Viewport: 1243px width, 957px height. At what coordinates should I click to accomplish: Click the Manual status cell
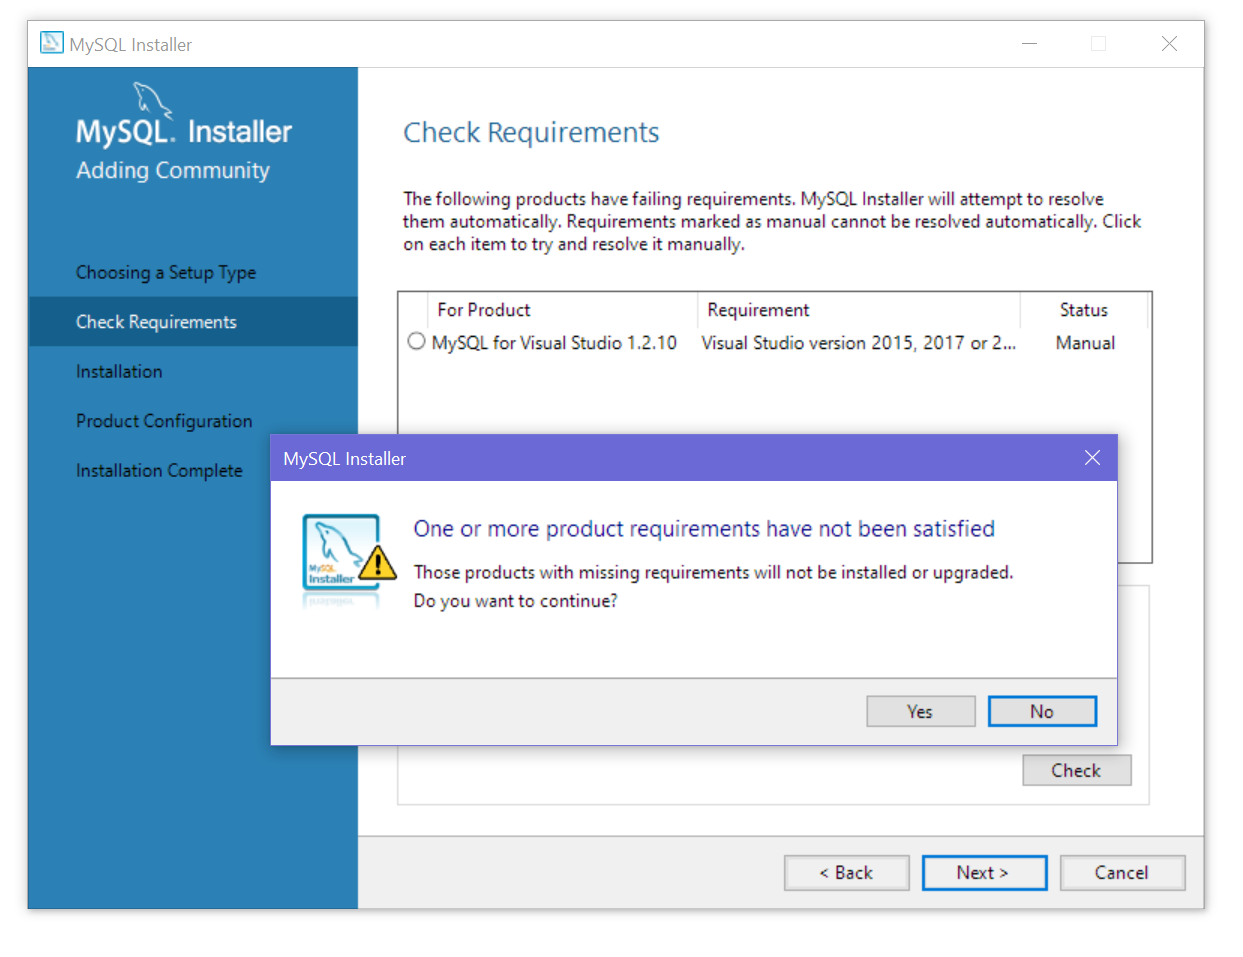point(1085,342)
